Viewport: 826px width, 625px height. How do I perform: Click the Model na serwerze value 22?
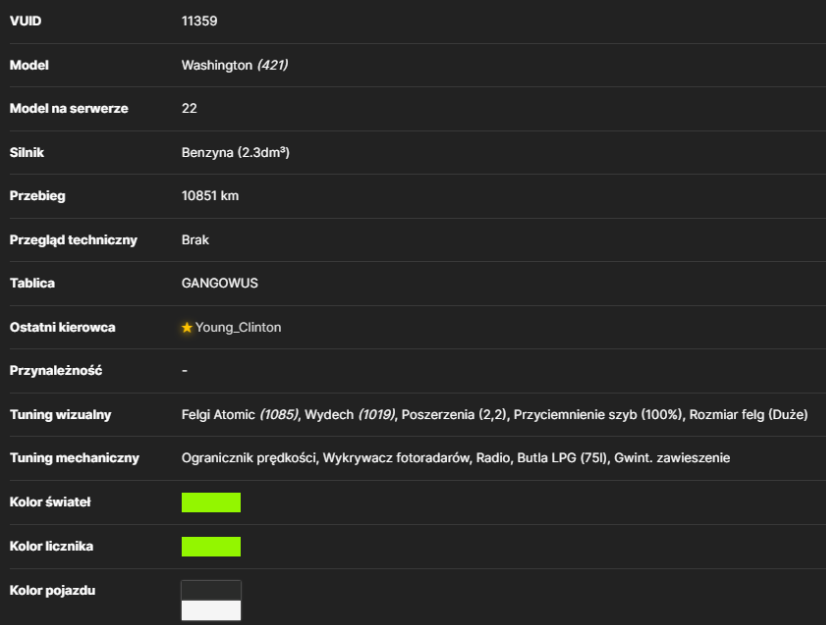tap(189, 109)
